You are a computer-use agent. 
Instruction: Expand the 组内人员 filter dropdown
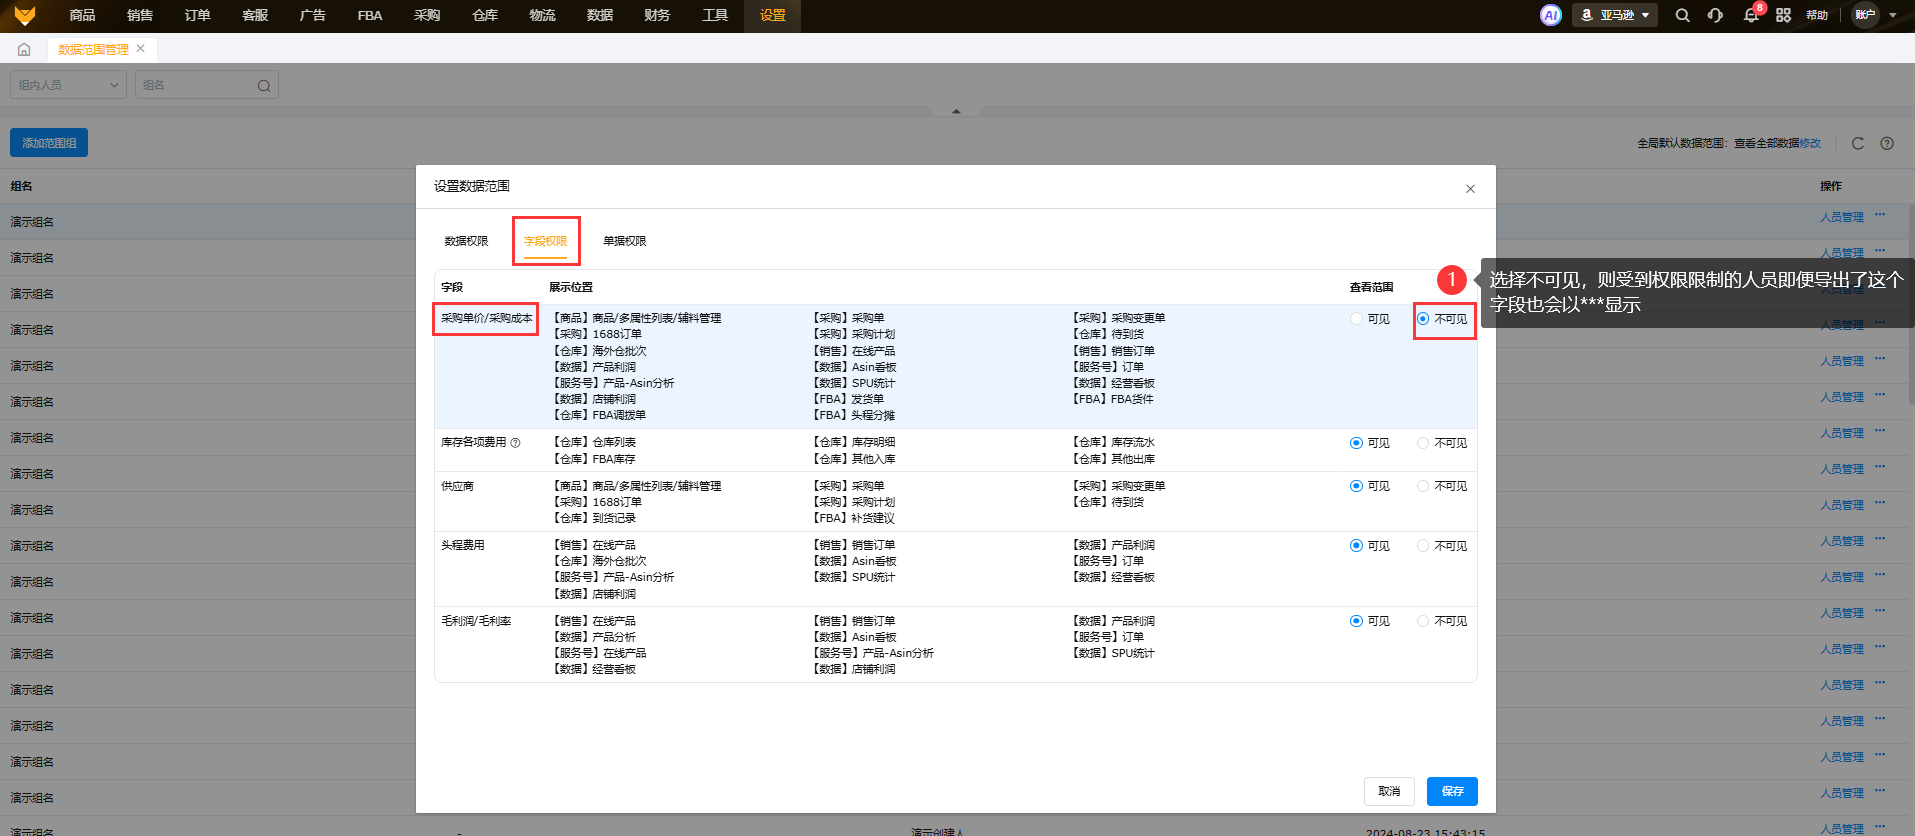68,85
